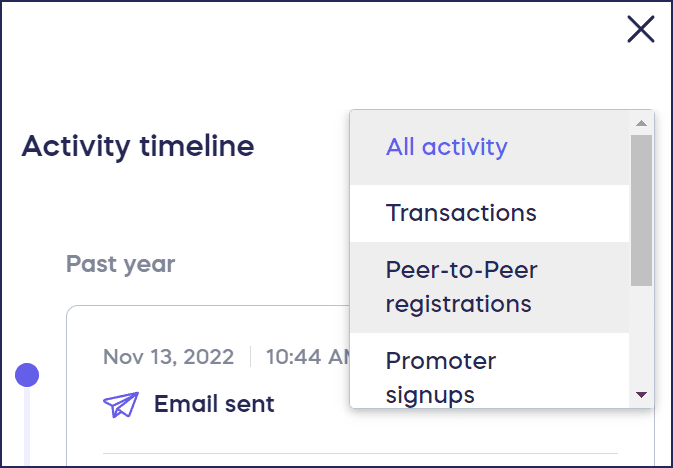Click the vertical line below timeline marker
673x468 pixels.
[27, 430]
